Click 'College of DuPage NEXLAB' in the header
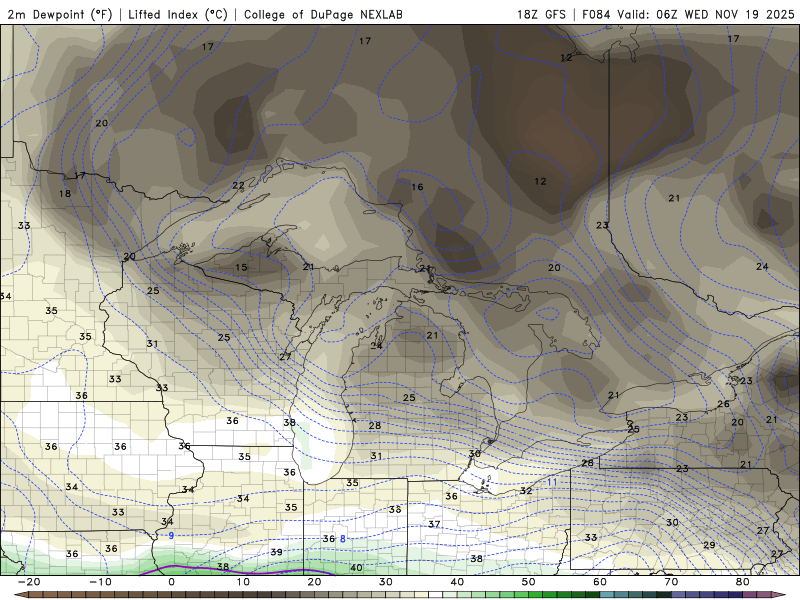 pyautogui.click(x=323, y=14)
